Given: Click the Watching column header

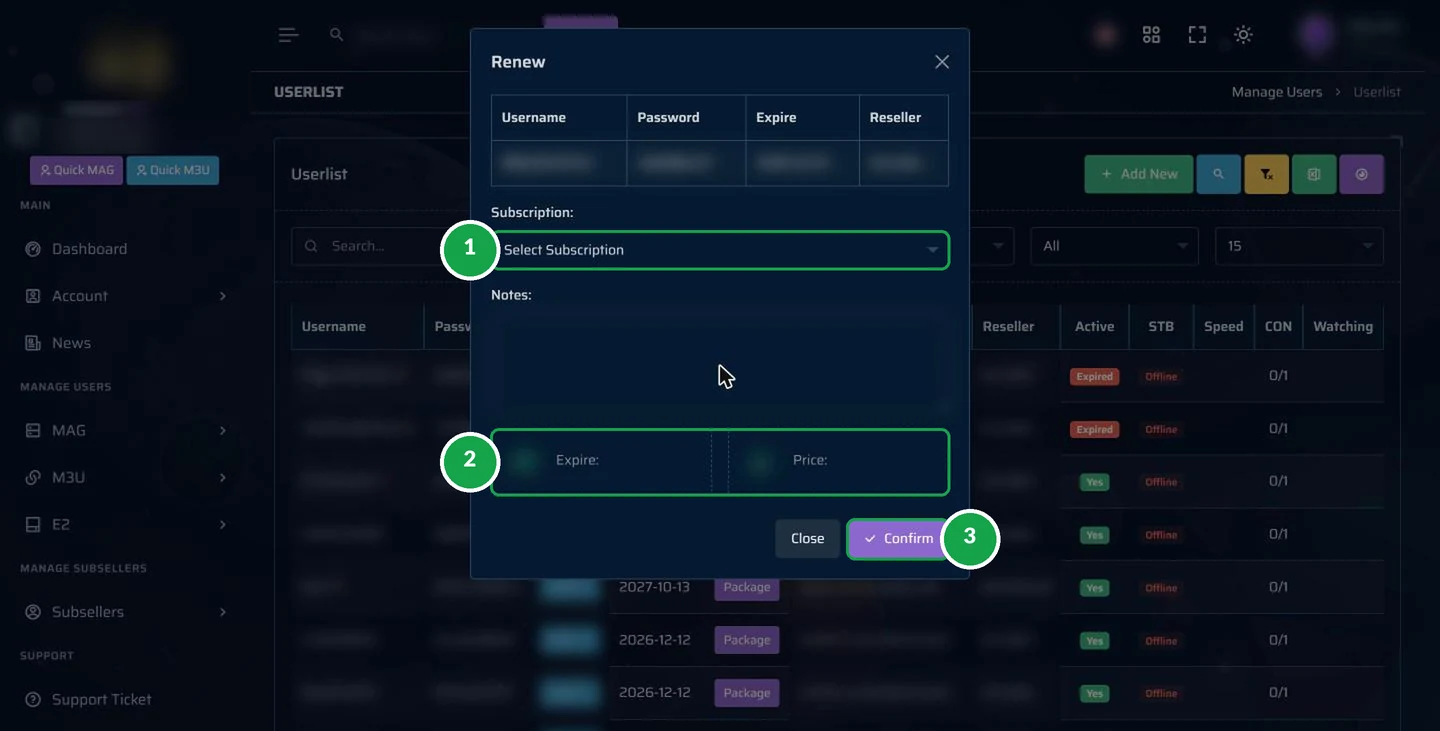Looking at the screenshot, I should (1343, 327).
